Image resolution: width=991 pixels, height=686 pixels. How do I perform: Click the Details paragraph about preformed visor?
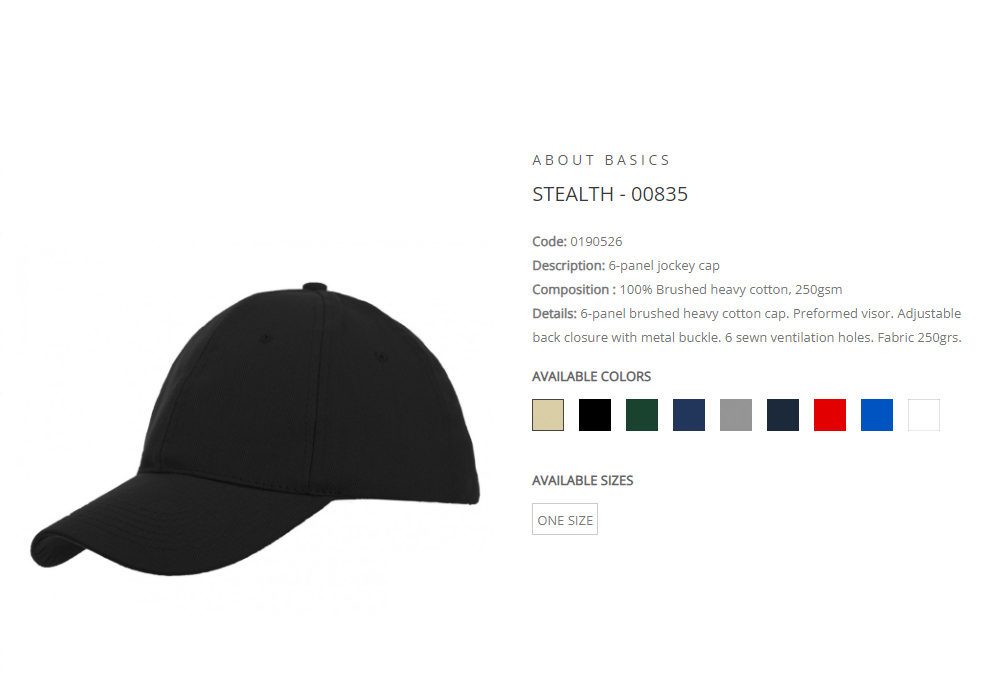point(747,326)
